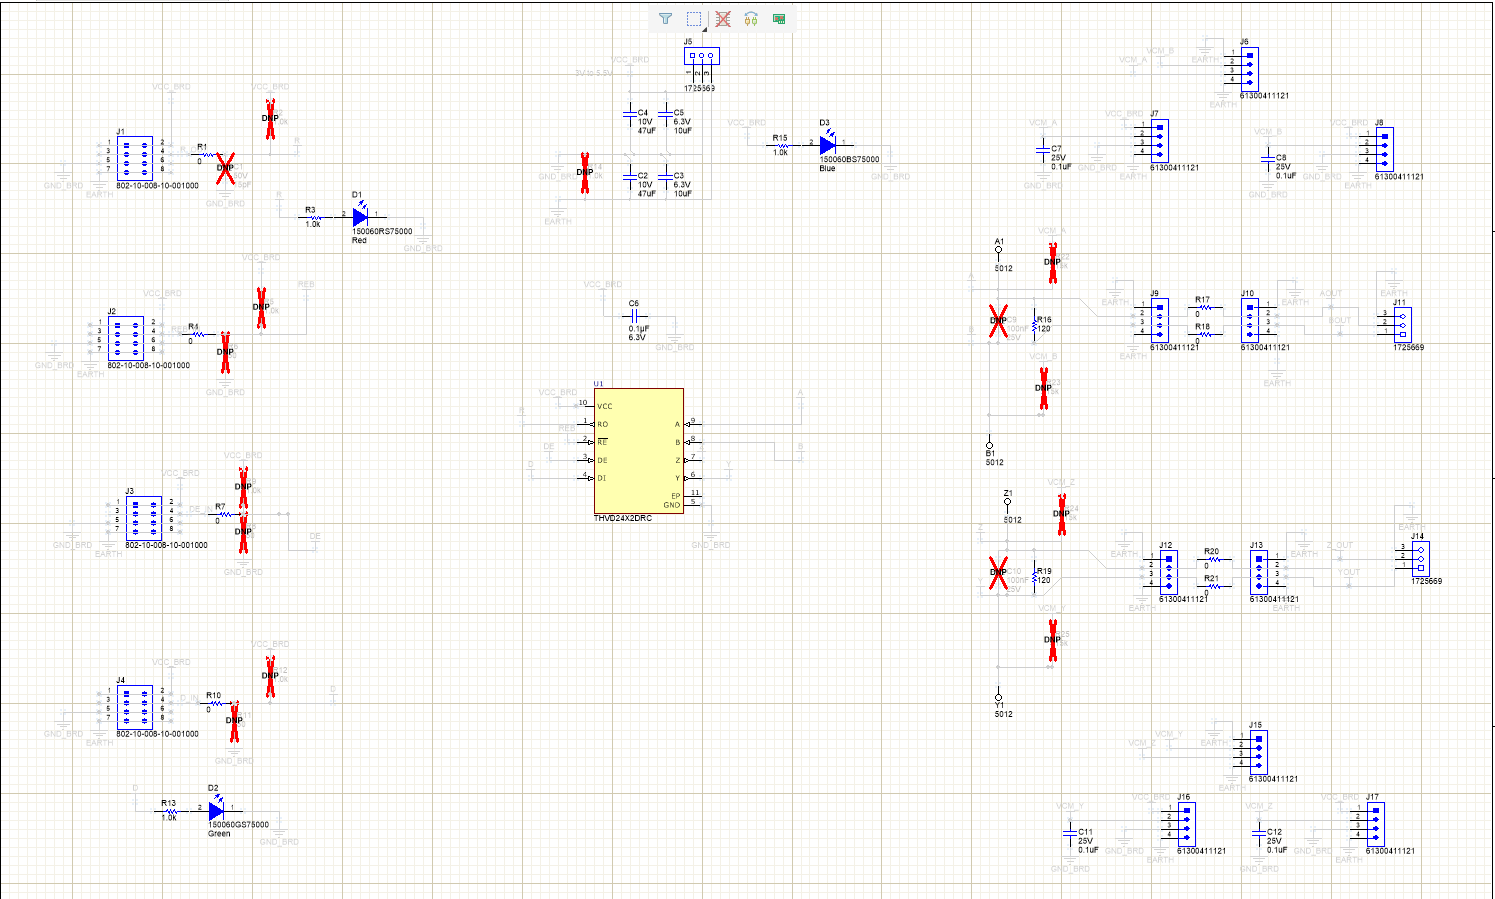Select the J1 eight-pin header
The height and width of the screenshot is (899, 1495).
[135, 156]
